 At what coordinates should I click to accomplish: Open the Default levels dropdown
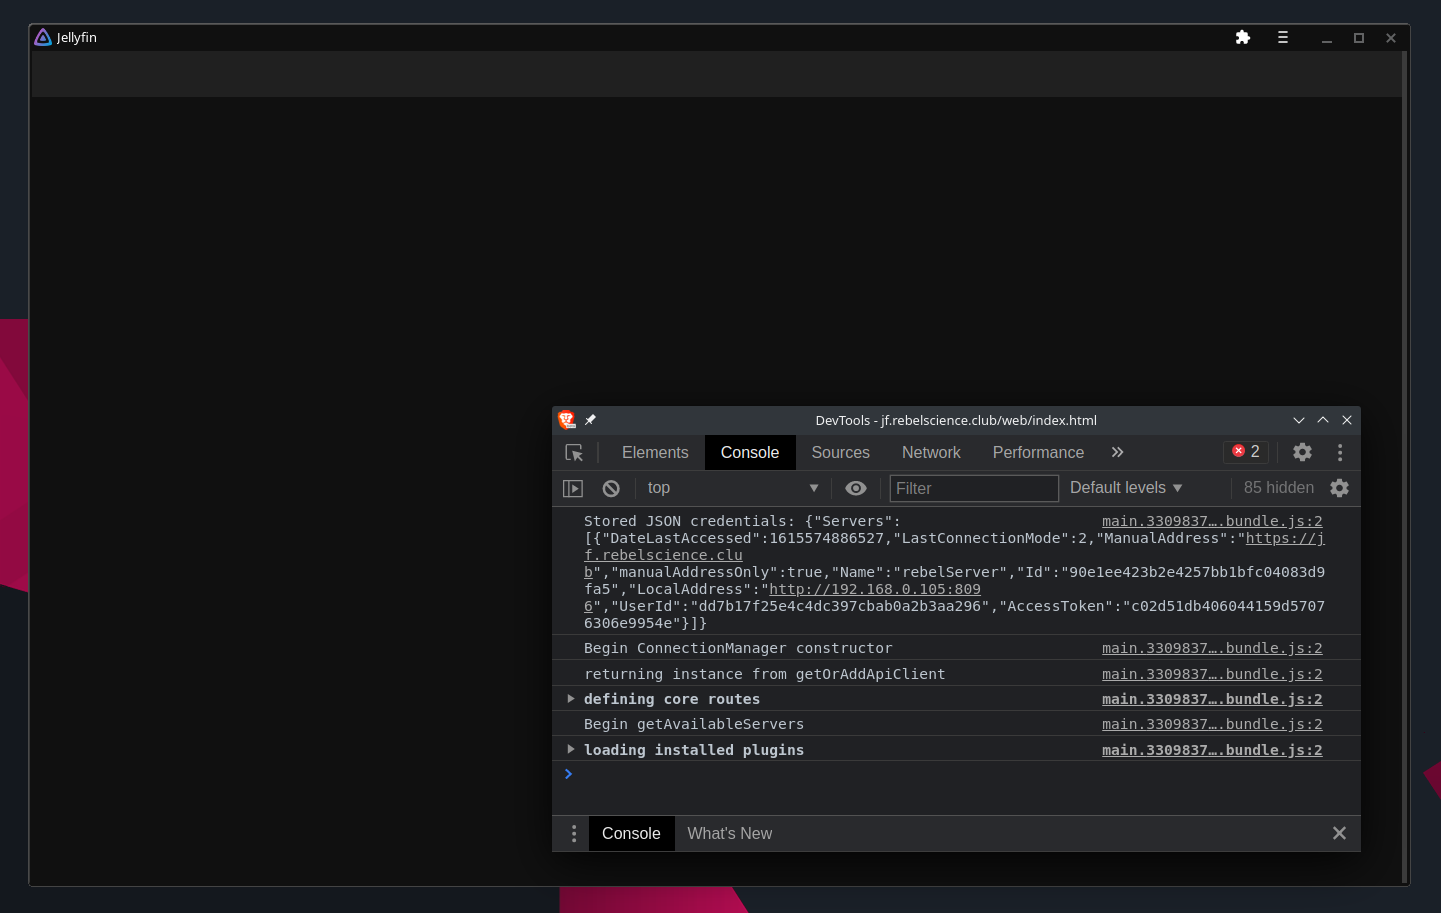tap(1126, 488)
